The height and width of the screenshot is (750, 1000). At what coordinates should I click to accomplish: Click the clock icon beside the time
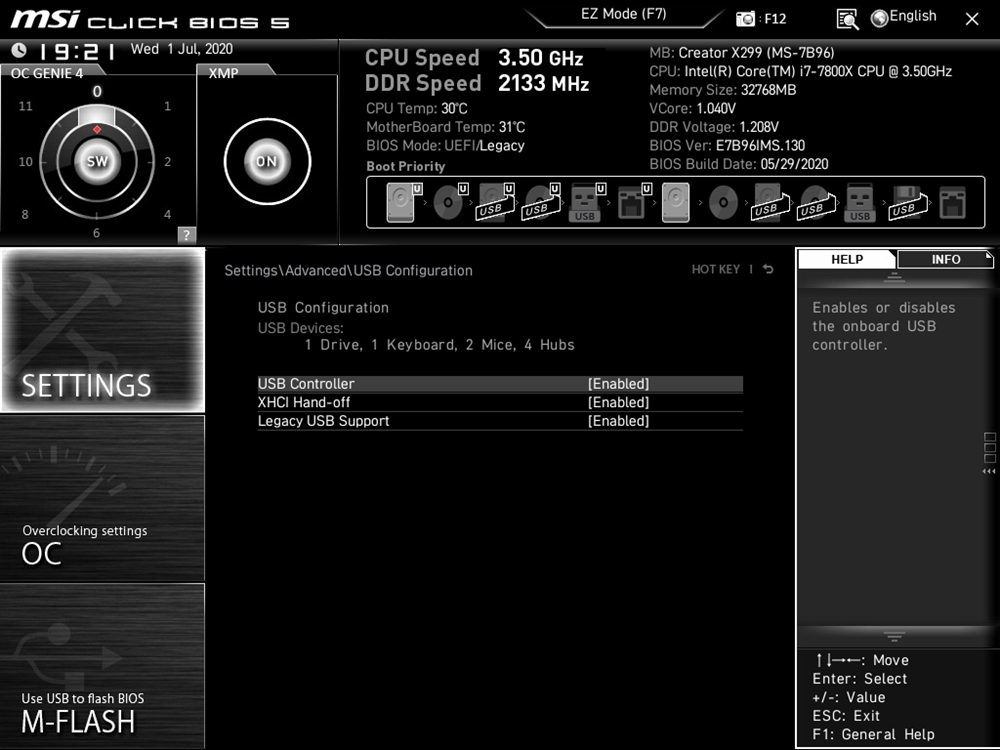point(19,50)
